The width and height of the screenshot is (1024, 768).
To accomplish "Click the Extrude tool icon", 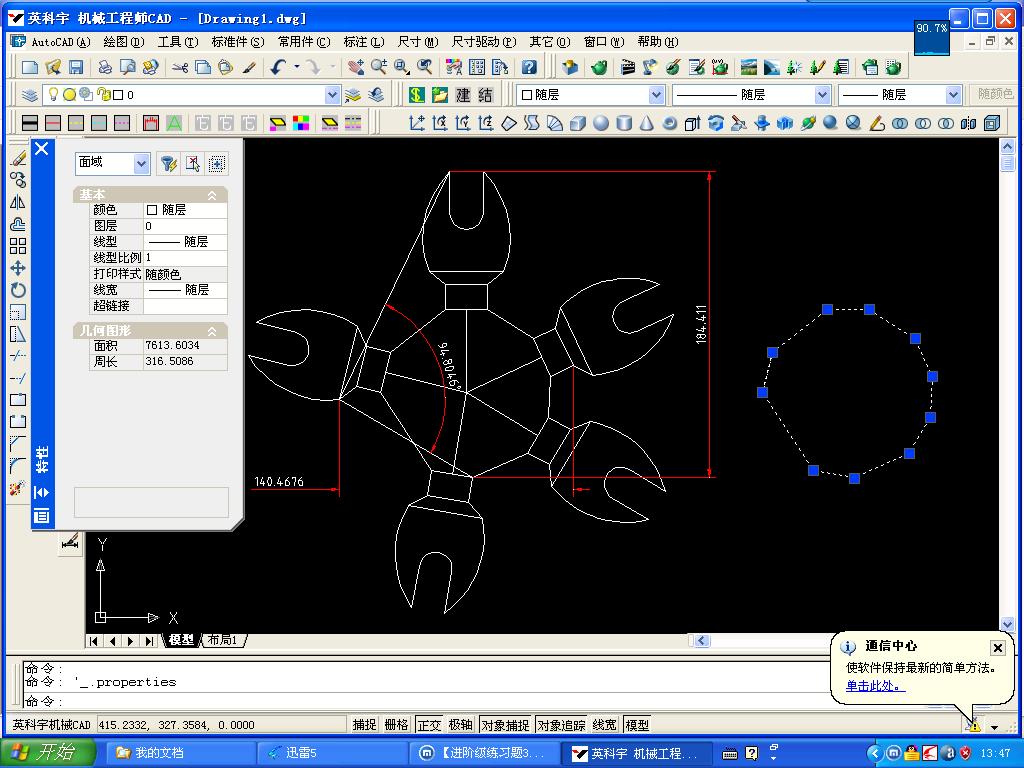I will pyautogui.click(x=692, y=123).
